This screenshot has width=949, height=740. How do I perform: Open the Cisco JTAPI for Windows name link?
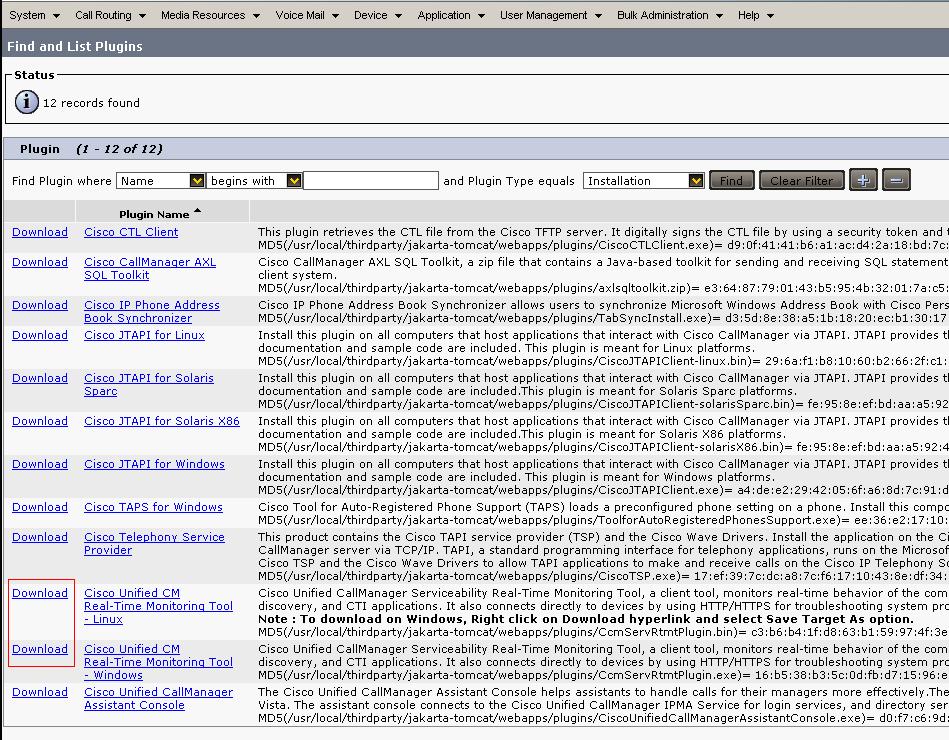[x=154, y=463]
